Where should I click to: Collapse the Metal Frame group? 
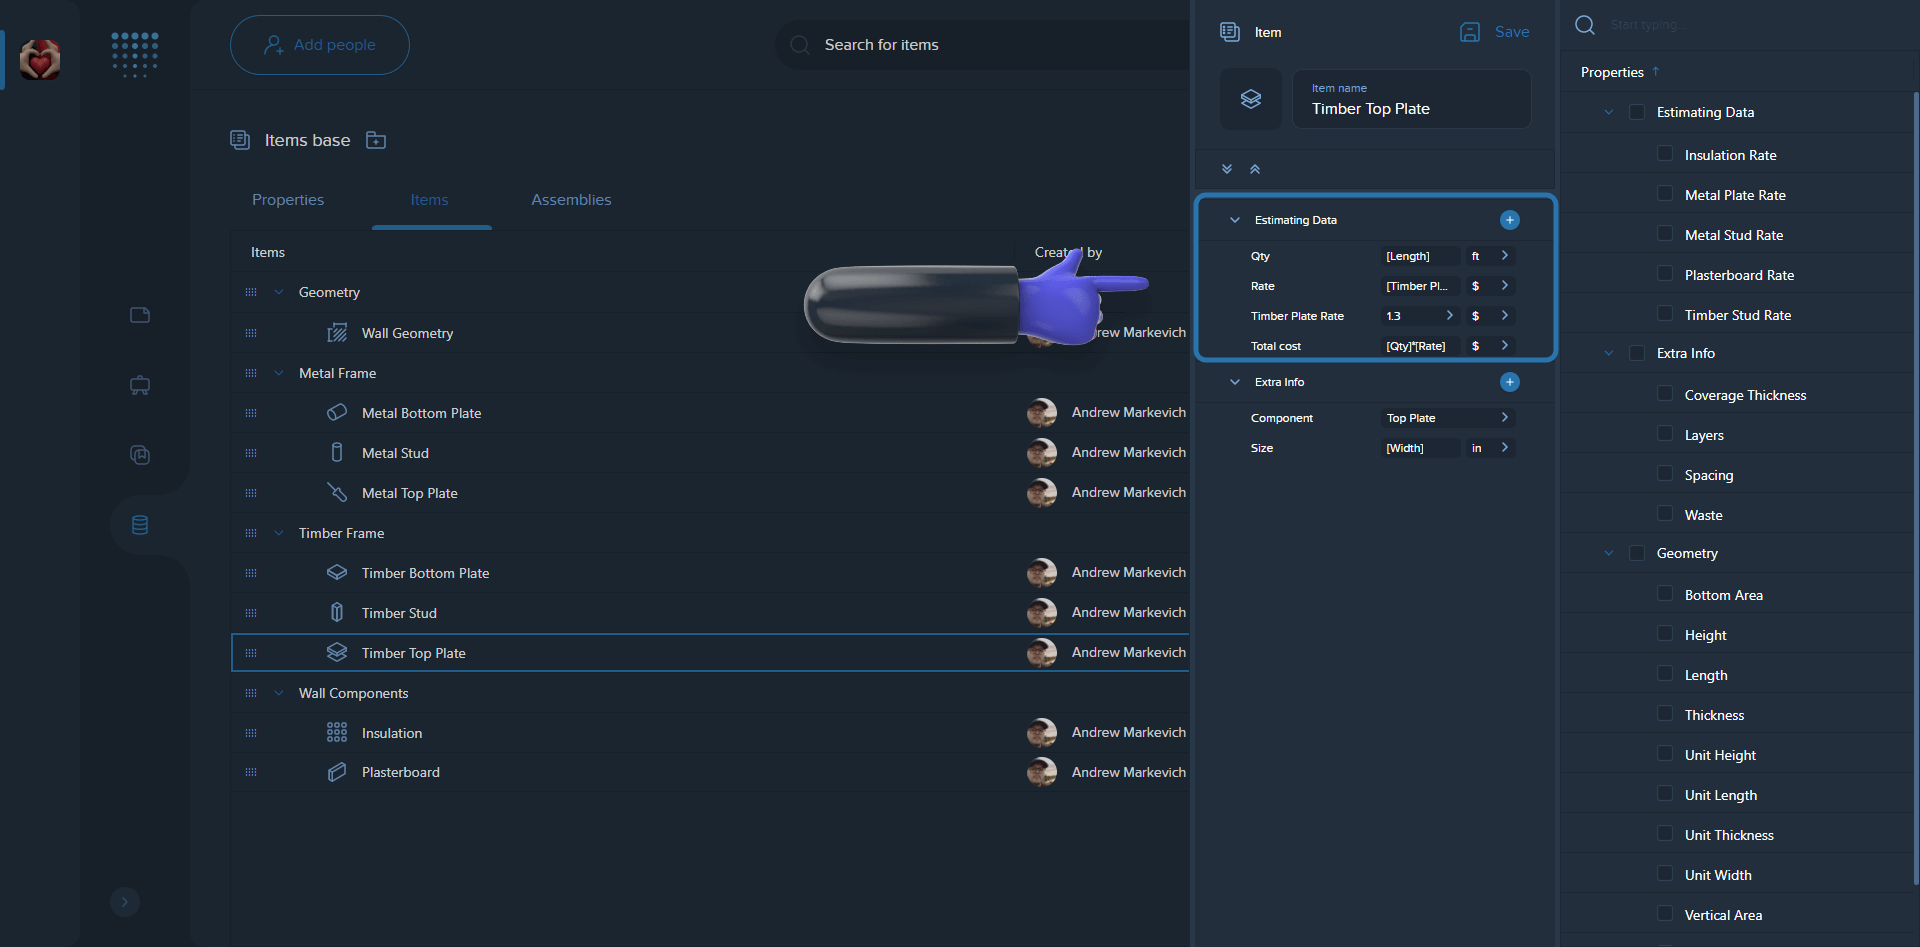(279, 373)
